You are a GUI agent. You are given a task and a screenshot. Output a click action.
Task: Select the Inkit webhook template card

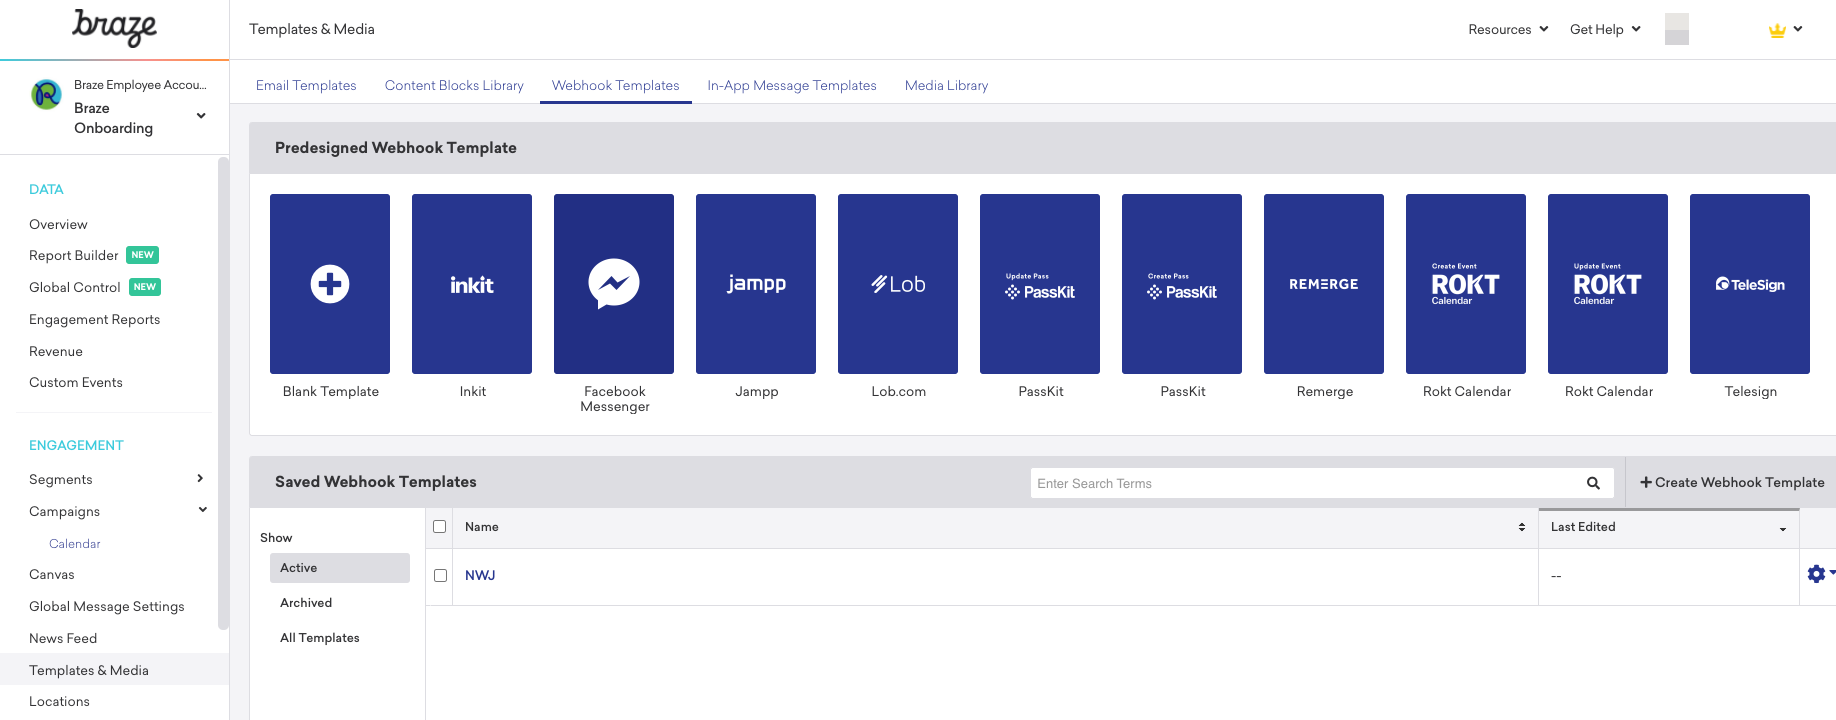tap(472, 284)
